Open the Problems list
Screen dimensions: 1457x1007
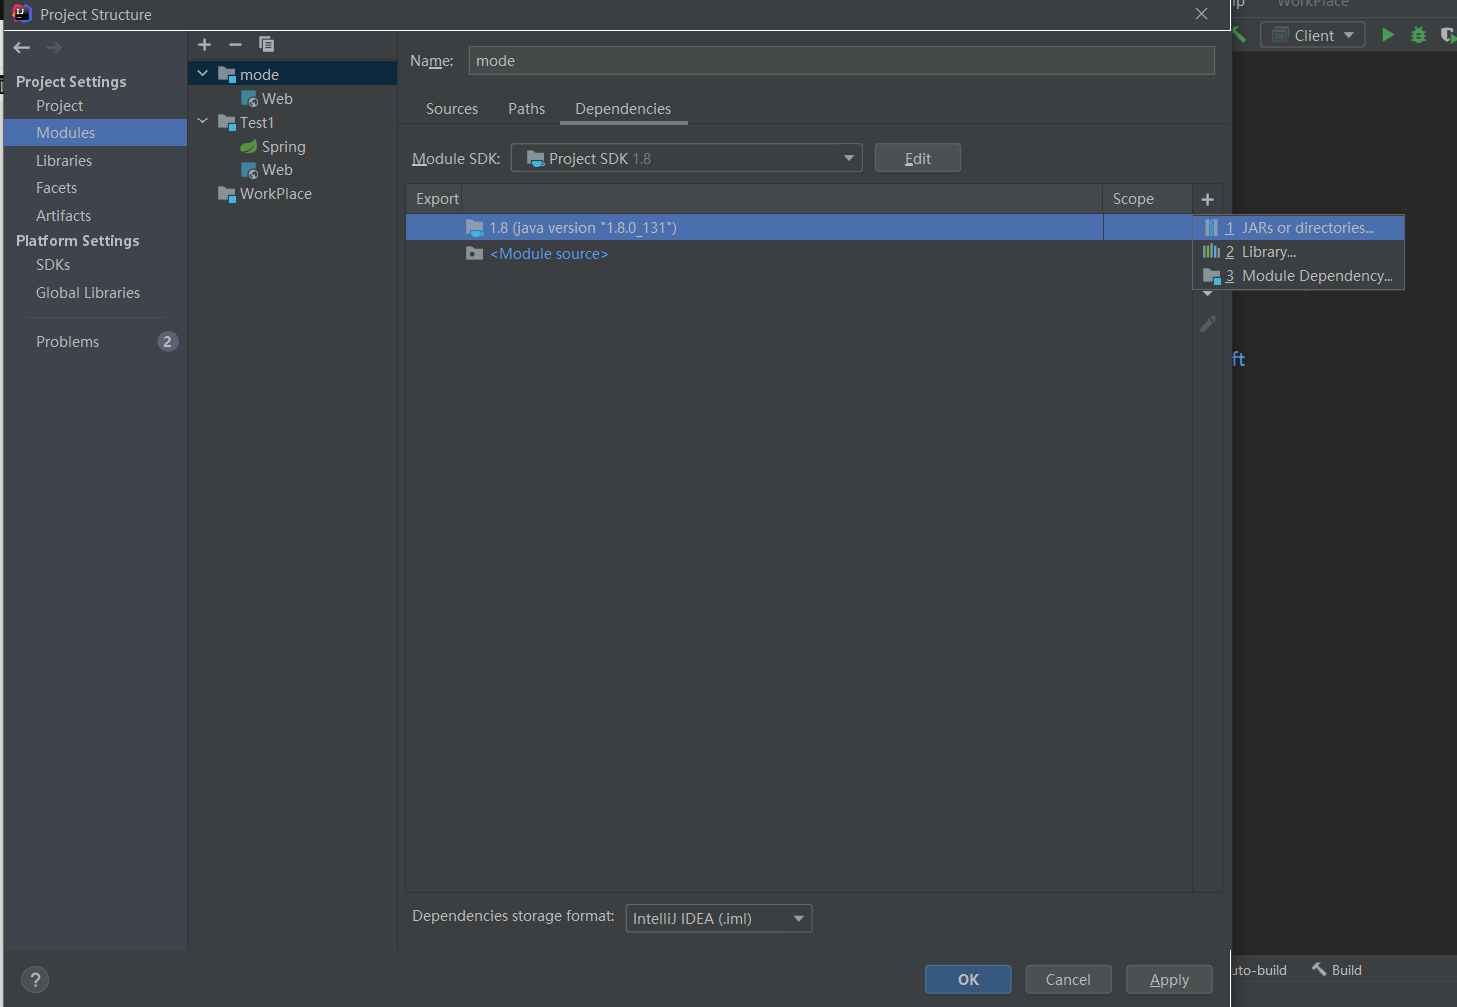tap(67, 341)
